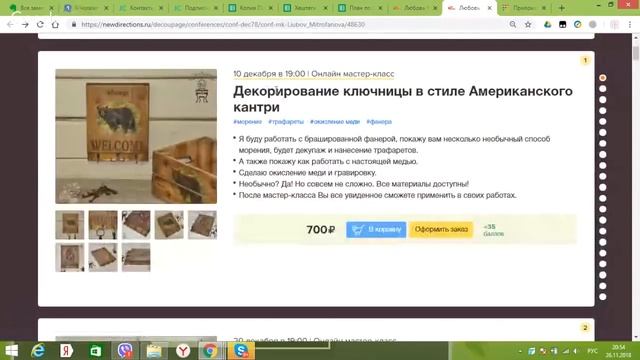
Task: Switch to the 'Хештеги' tab
Action: pos(305,8)
